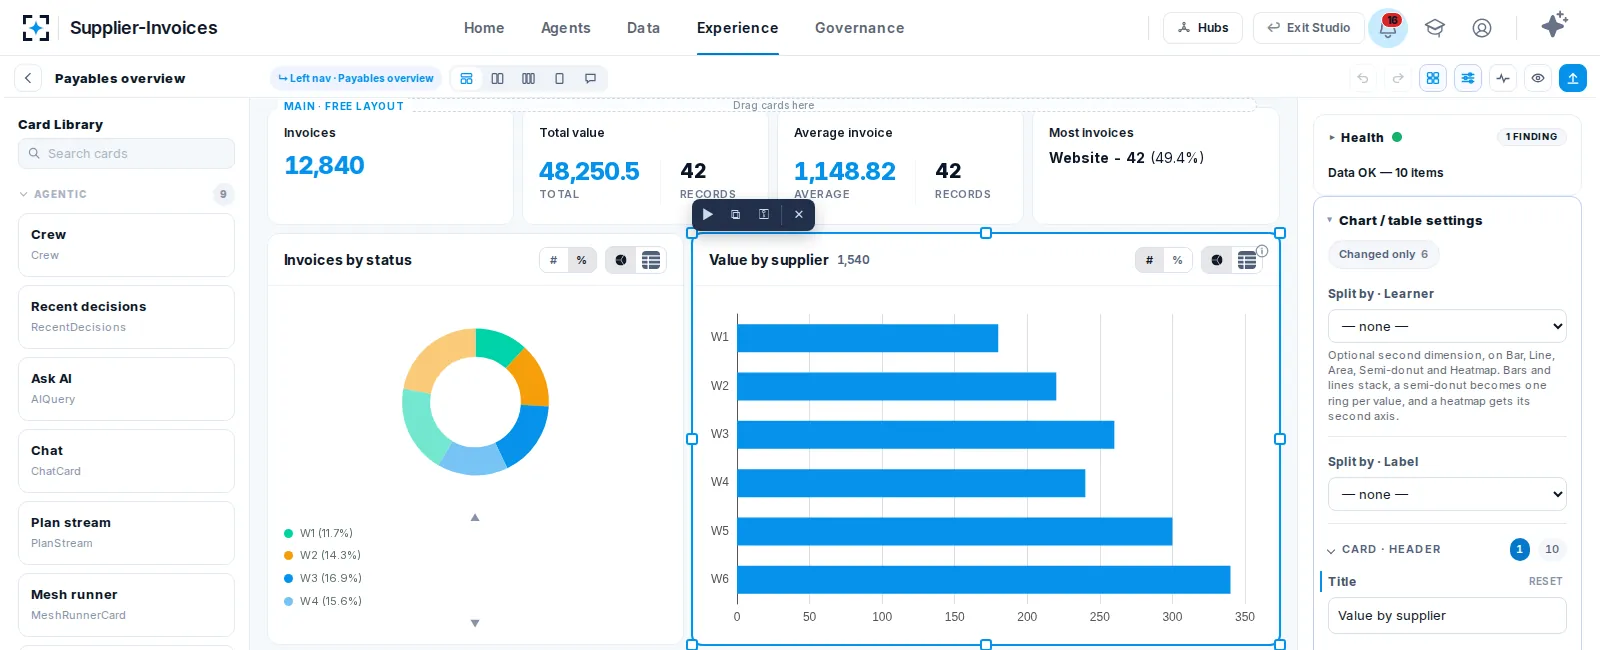Click the W3 blue legend swatch
Image resolution: width=1600 pixels, height=650 pixels.
pos(289,578)
